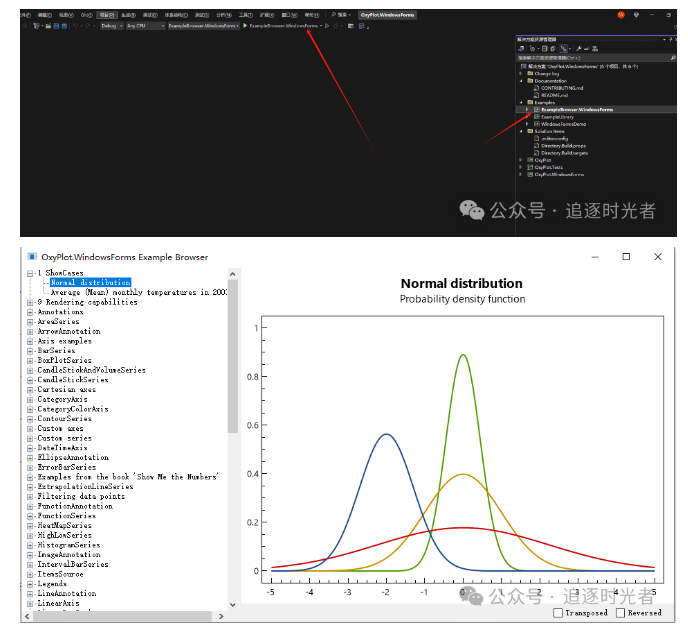Click the Redo arrow in Visual Studio toolbar
The width and height of the screenshot is (688, 629).
88,26
